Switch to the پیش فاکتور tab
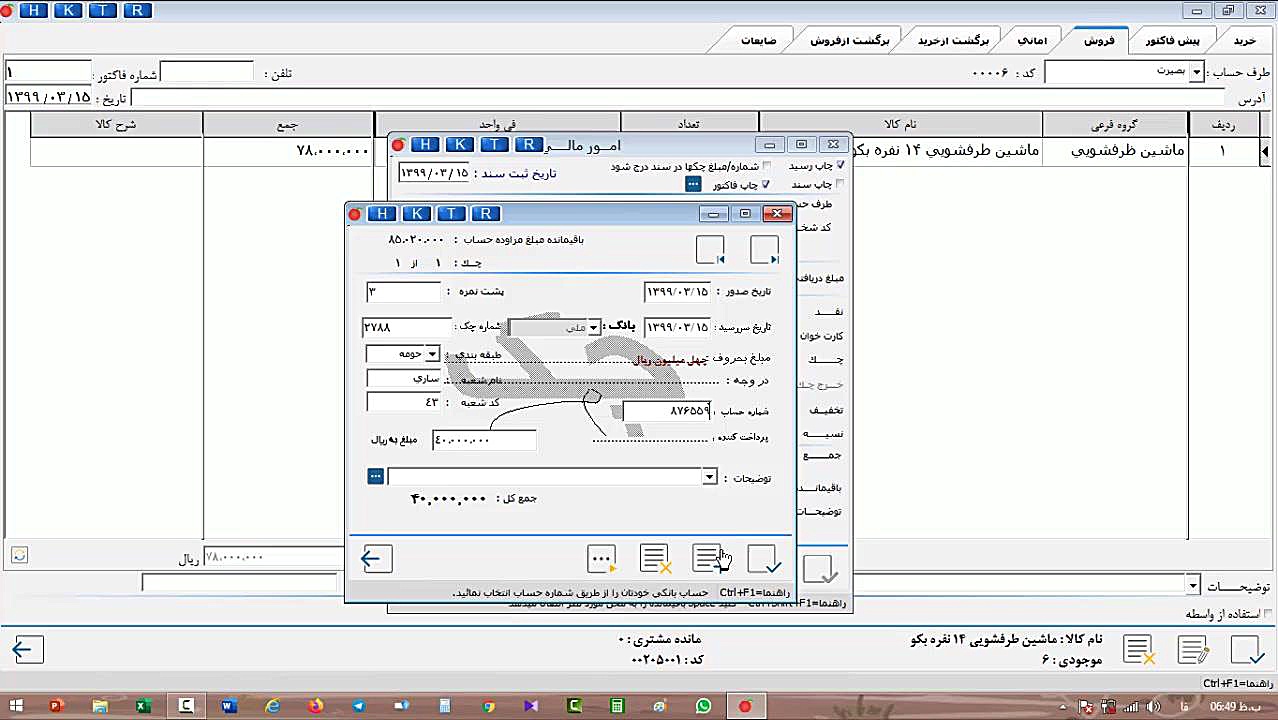 tap(1172, 40)
